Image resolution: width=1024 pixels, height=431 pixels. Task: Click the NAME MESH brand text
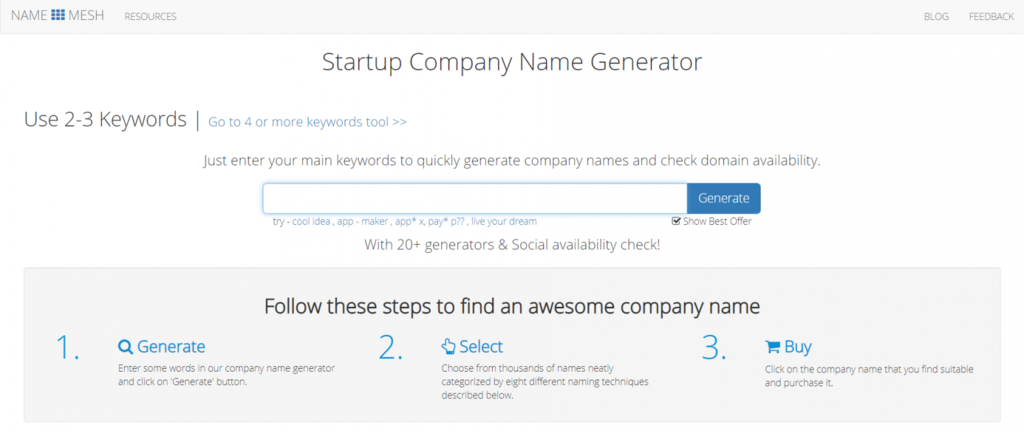(x=57, y=16)
